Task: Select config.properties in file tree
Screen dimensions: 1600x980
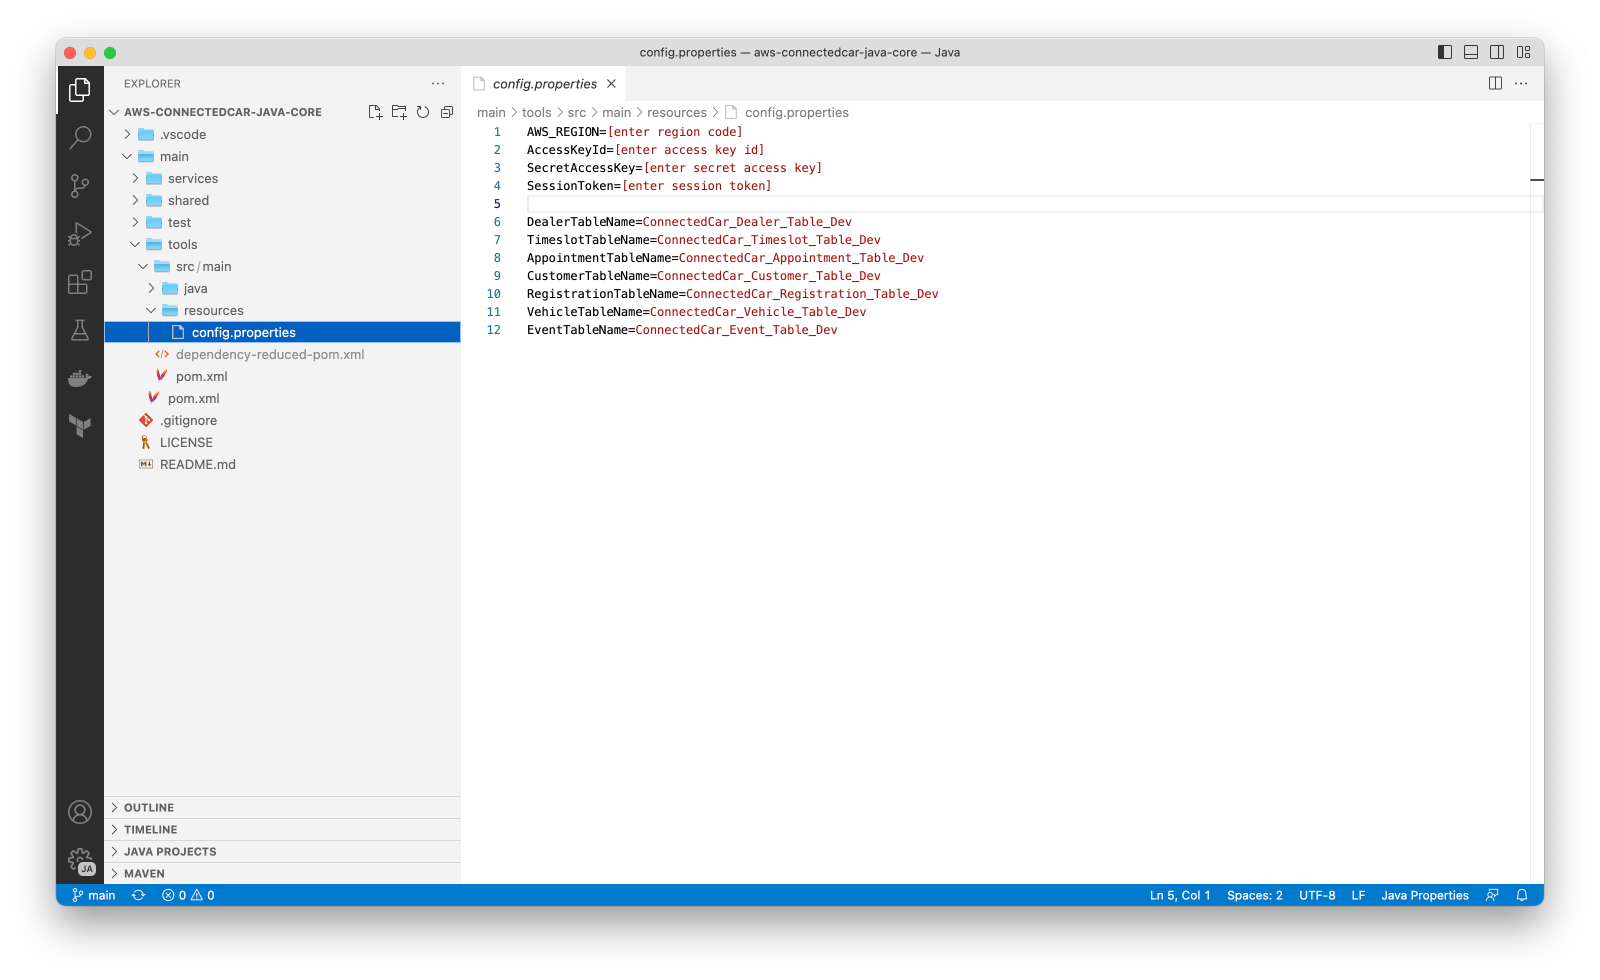Action: 282,332
